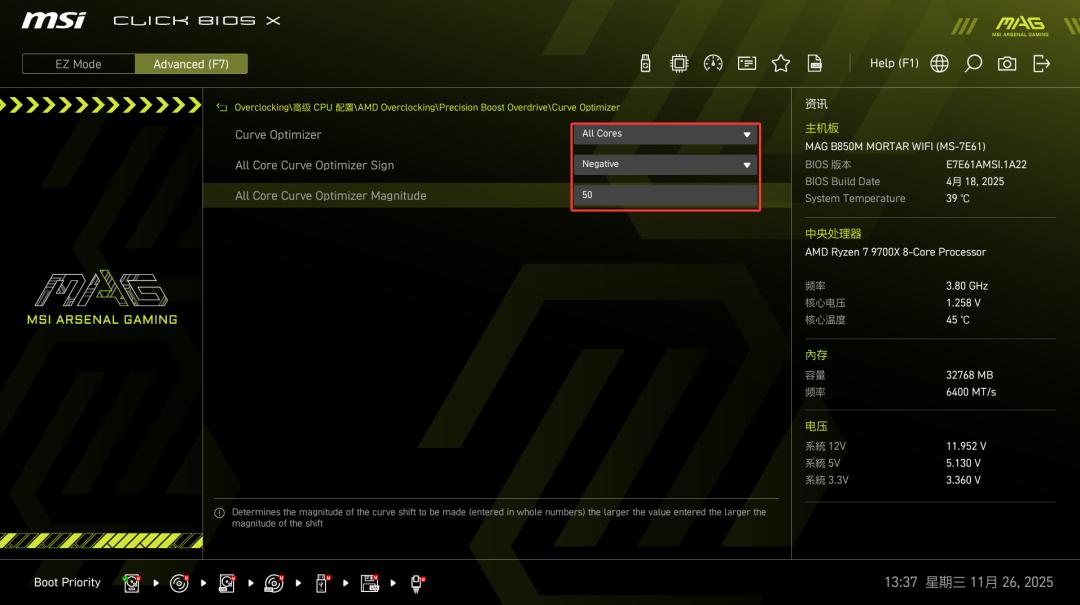Select the USB hard disk boot device
The width and height of the screenshot is (1080, 605).
227,583
